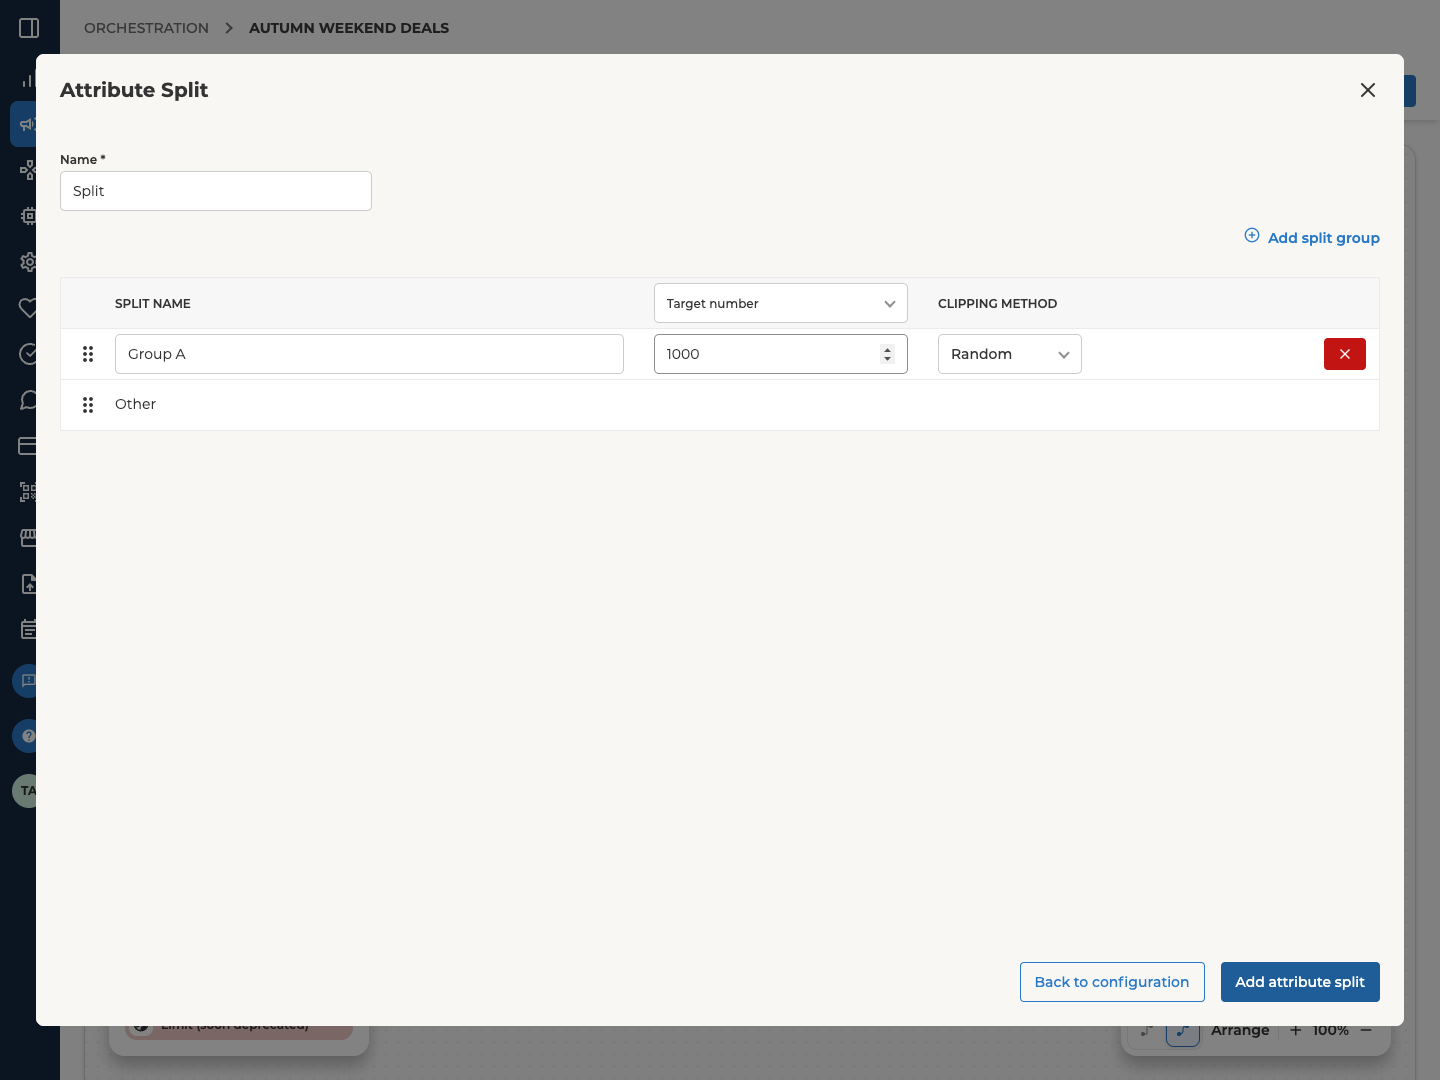The image size is (1440, 1080).
Task: Open the feedback message sidebar icon
Action: pyautogui.click(x=25, y=681)
